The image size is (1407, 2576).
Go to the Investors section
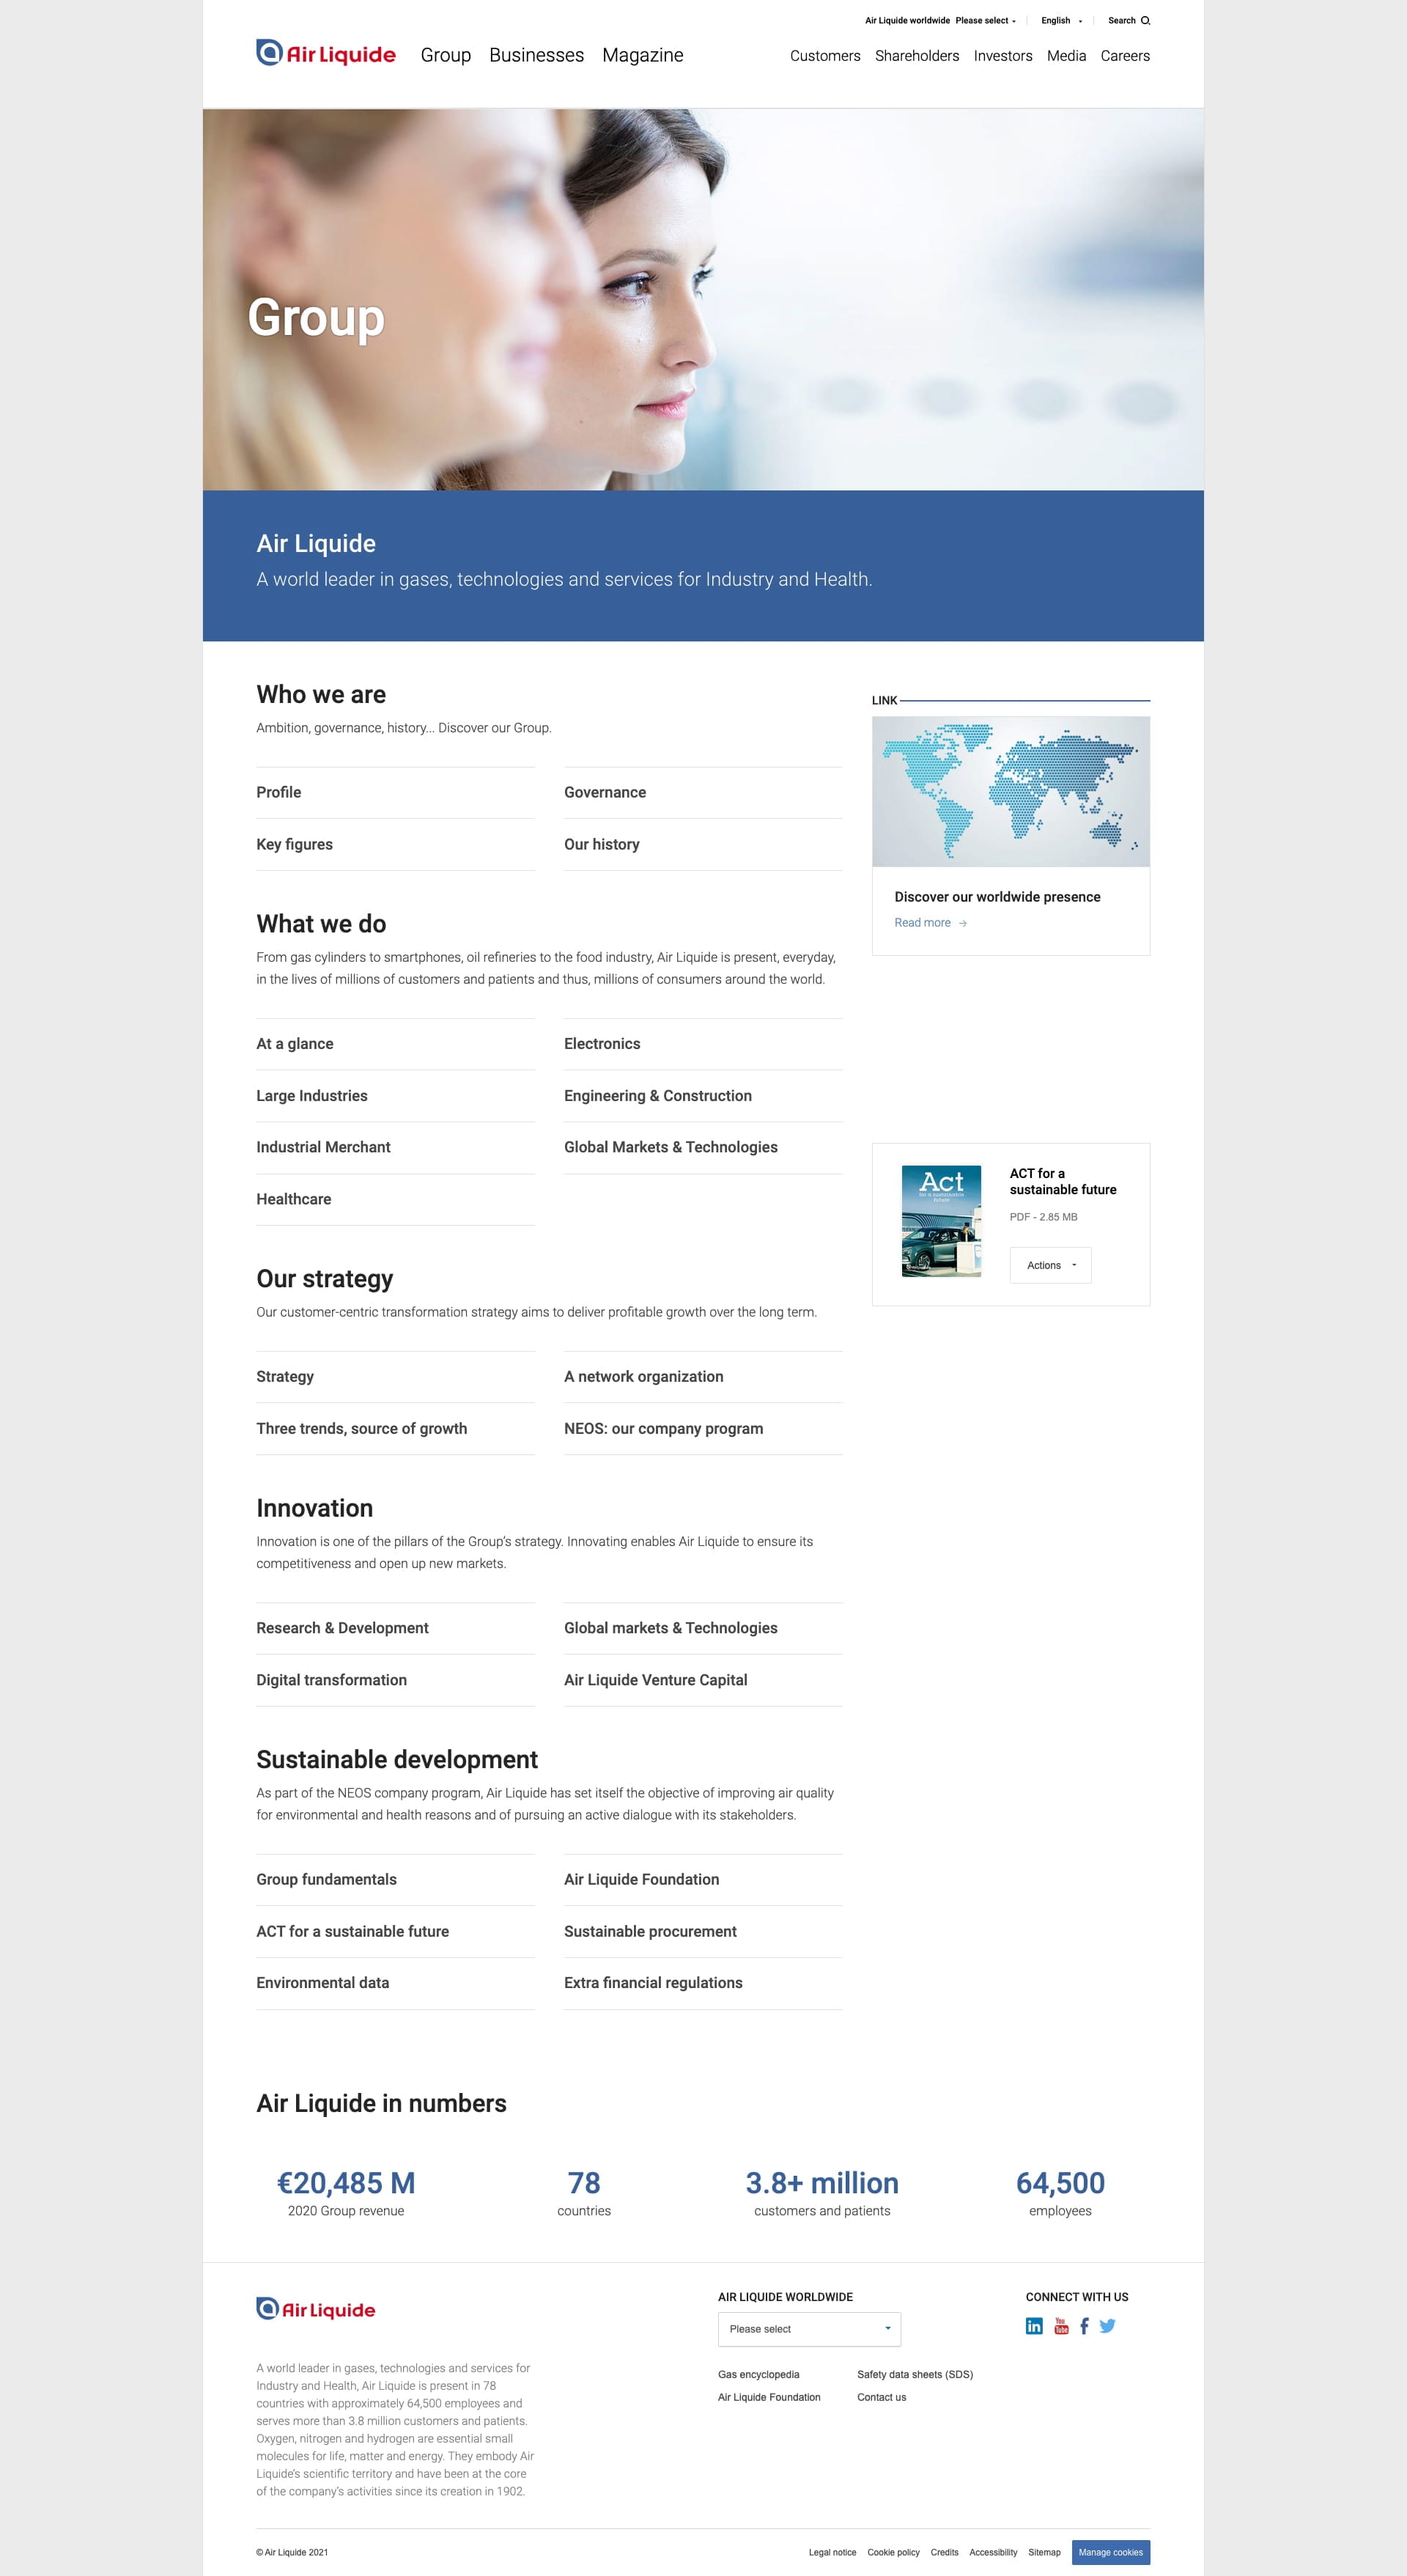(x=1003, y=56)
